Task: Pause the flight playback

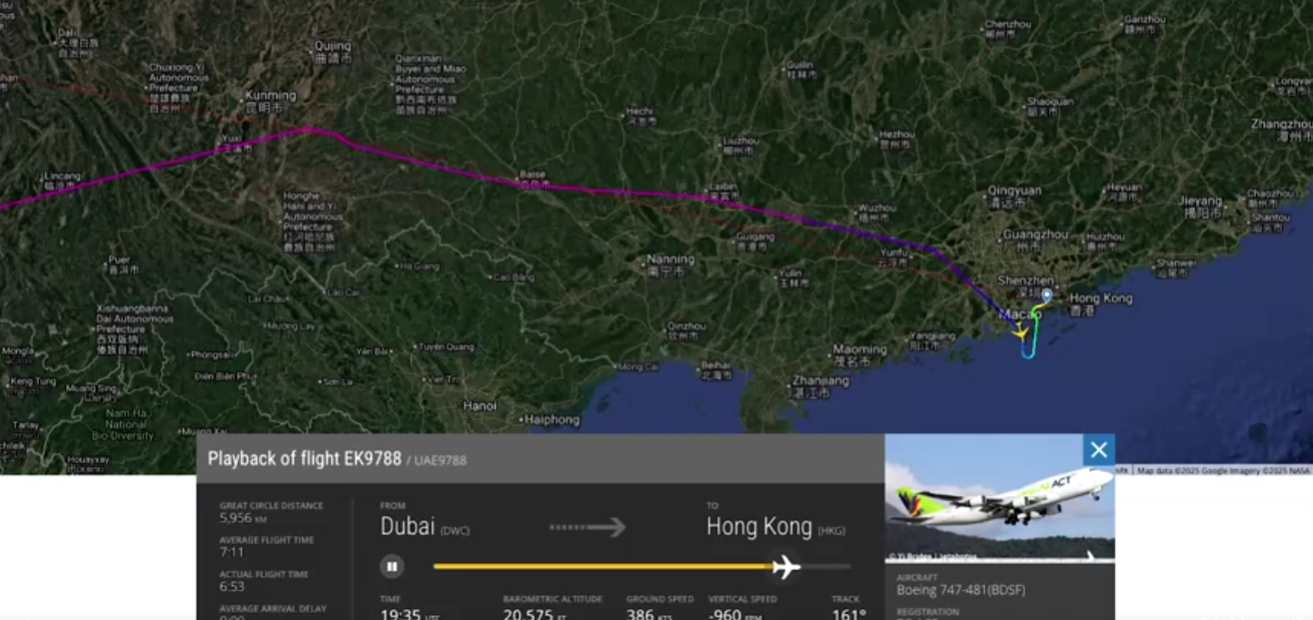Action: coord(391,566)
